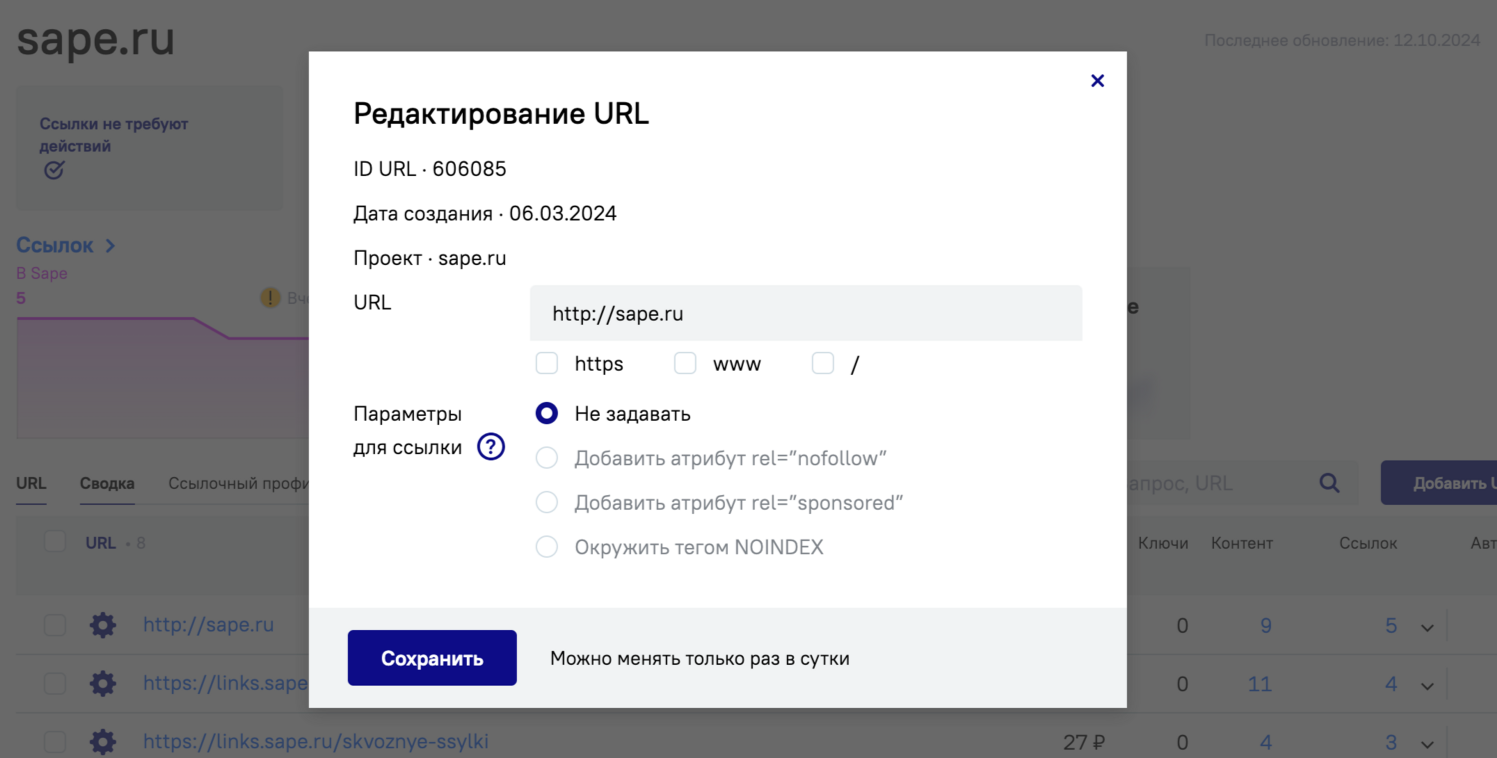This screenshot has width=1497, height=758.
Task: Click the 'Добавить' button behind dialog
Action: point(1439,483)
